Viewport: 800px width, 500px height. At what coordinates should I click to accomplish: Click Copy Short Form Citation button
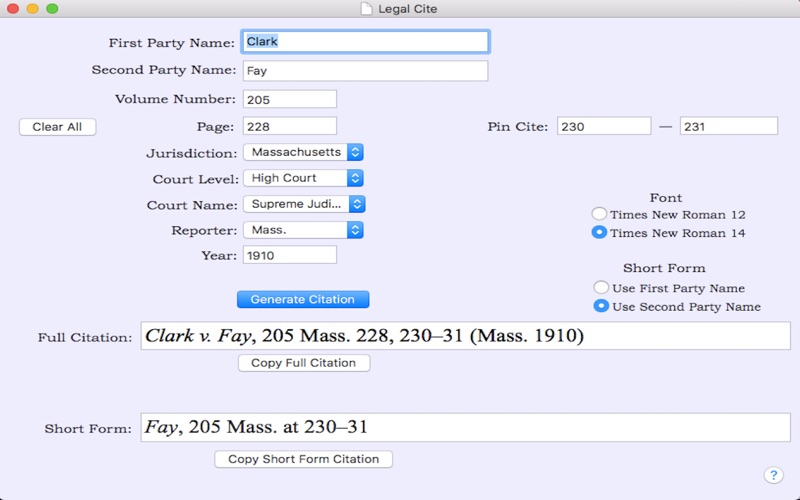(304, 459)
